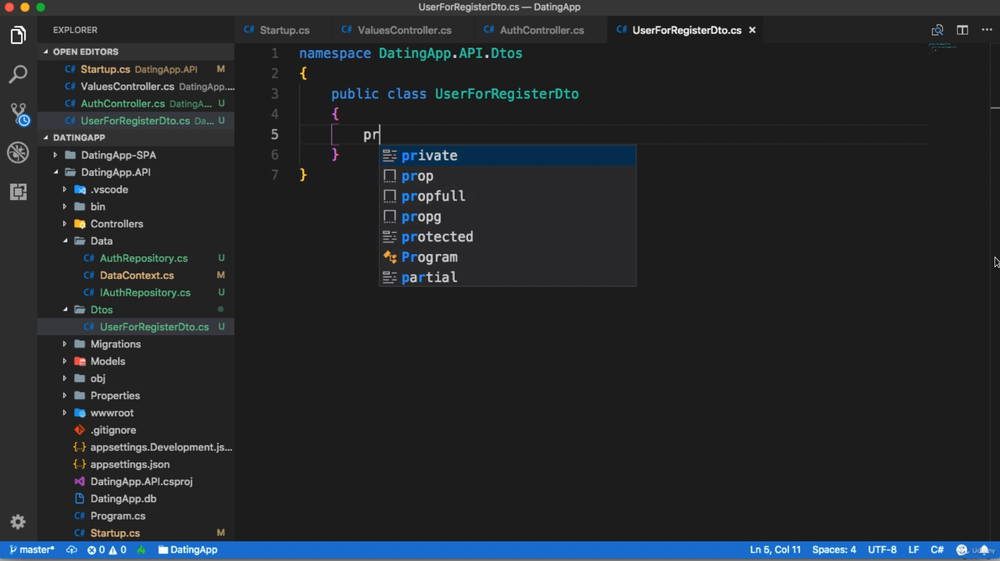Collapse the DATINGAPP workspace section
The image size is (1000, 561).
point(136,138)
